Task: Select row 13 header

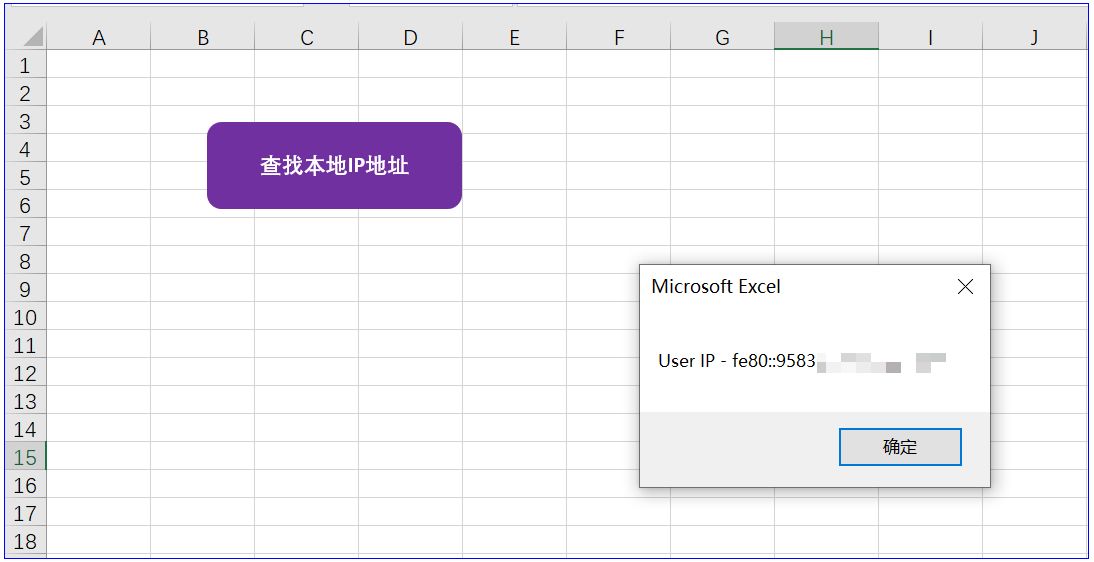Action: (x=26, y=400)
